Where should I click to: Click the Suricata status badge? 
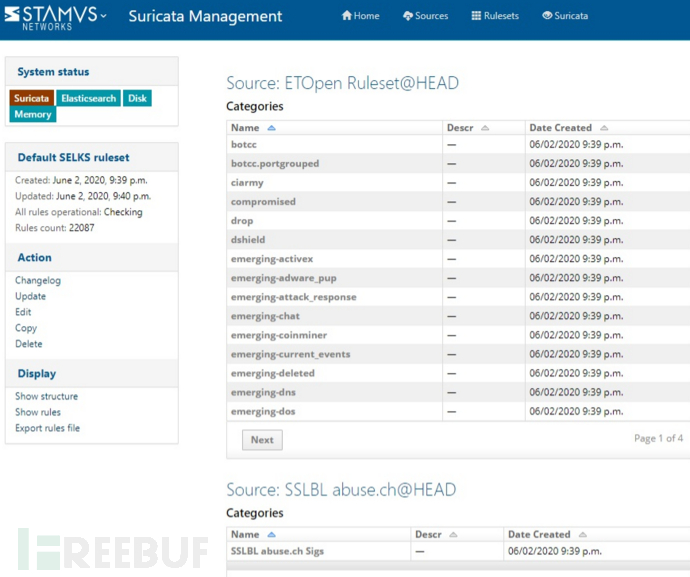click(x=32, y=98)
